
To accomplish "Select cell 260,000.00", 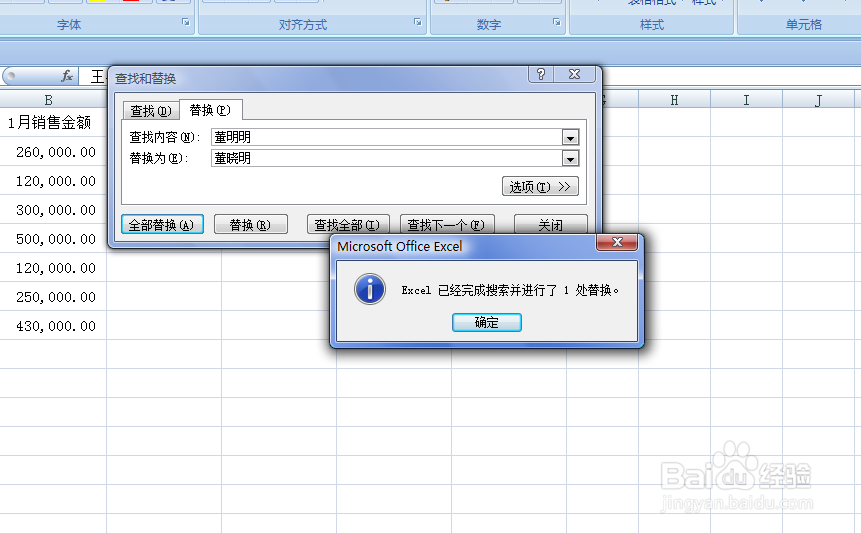I will [53, 152].
